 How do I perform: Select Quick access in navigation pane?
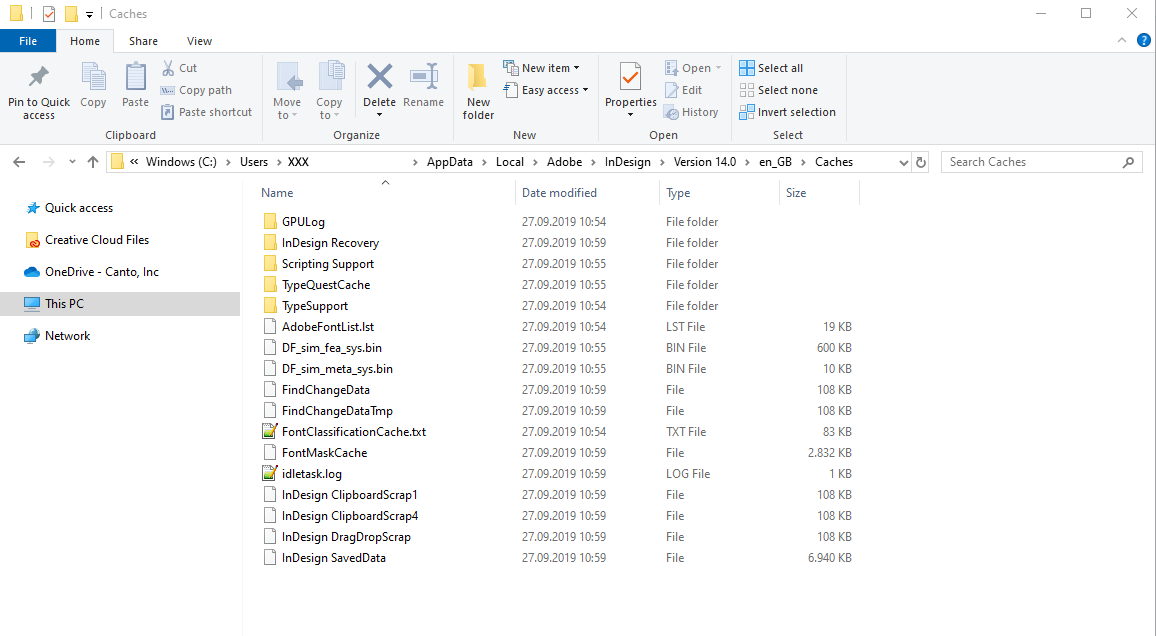(x=69, y=208)
